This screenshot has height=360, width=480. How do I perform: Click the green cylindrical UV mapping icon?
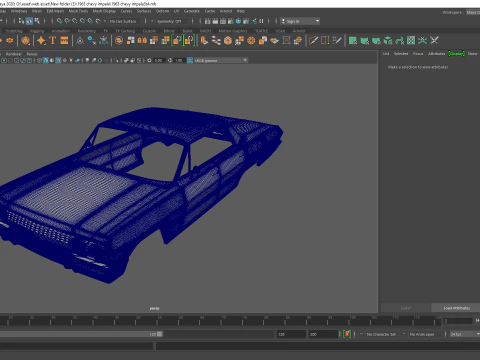[x=364, y=40]
